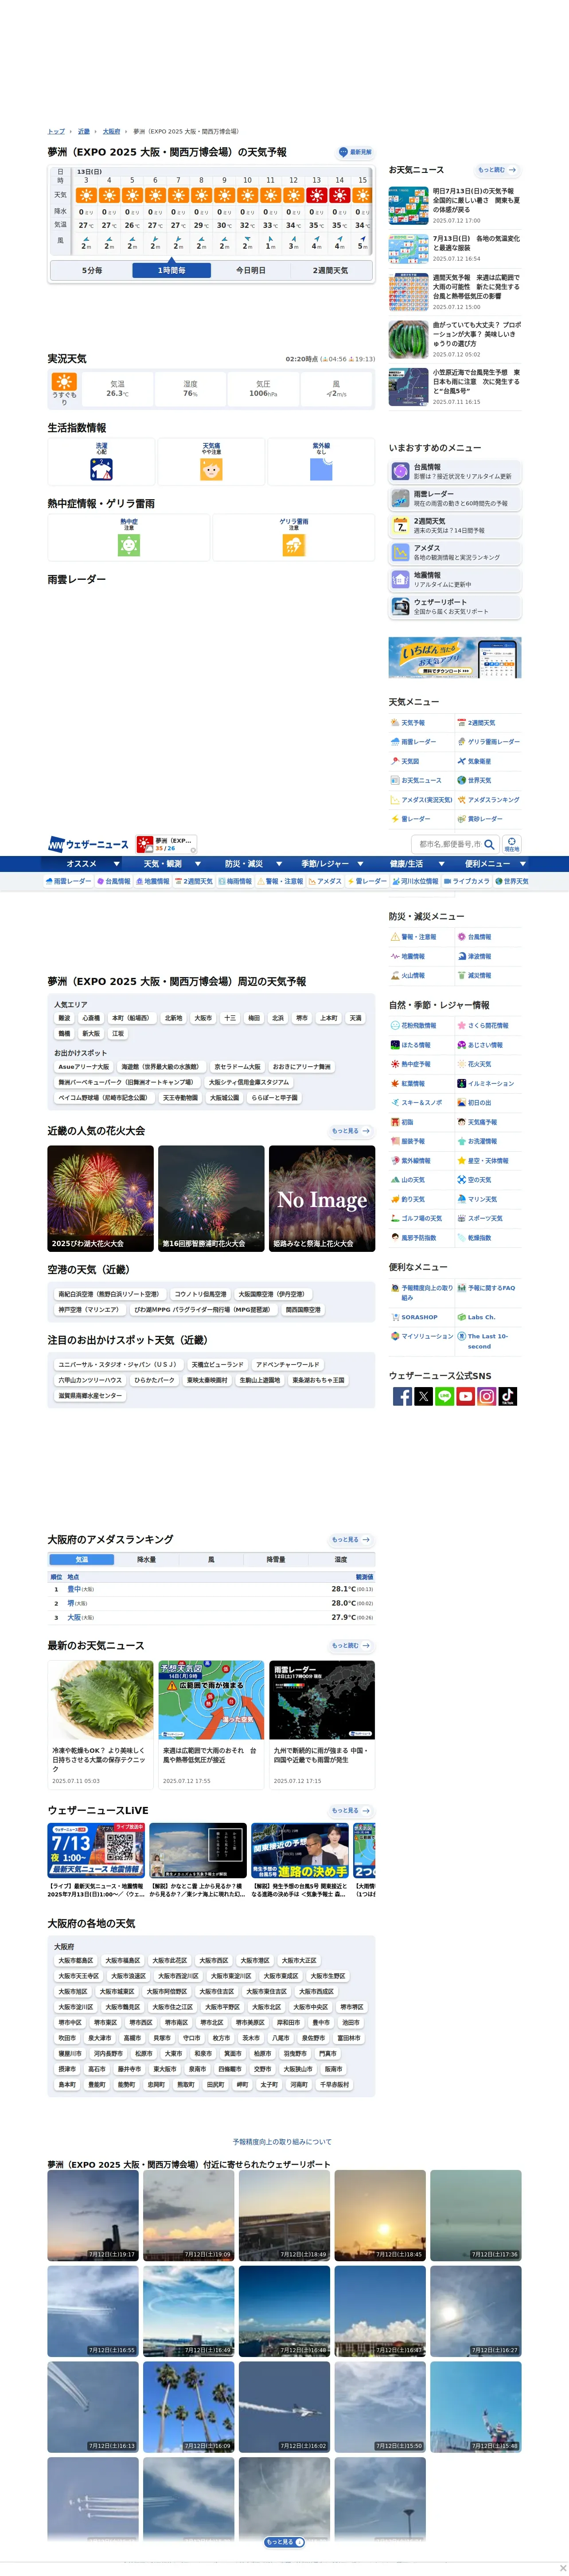Open ゲリラ雷雨レーダー in 天気メニュー
Screen dimensions: 569x2576
click(x=488, y=742)
